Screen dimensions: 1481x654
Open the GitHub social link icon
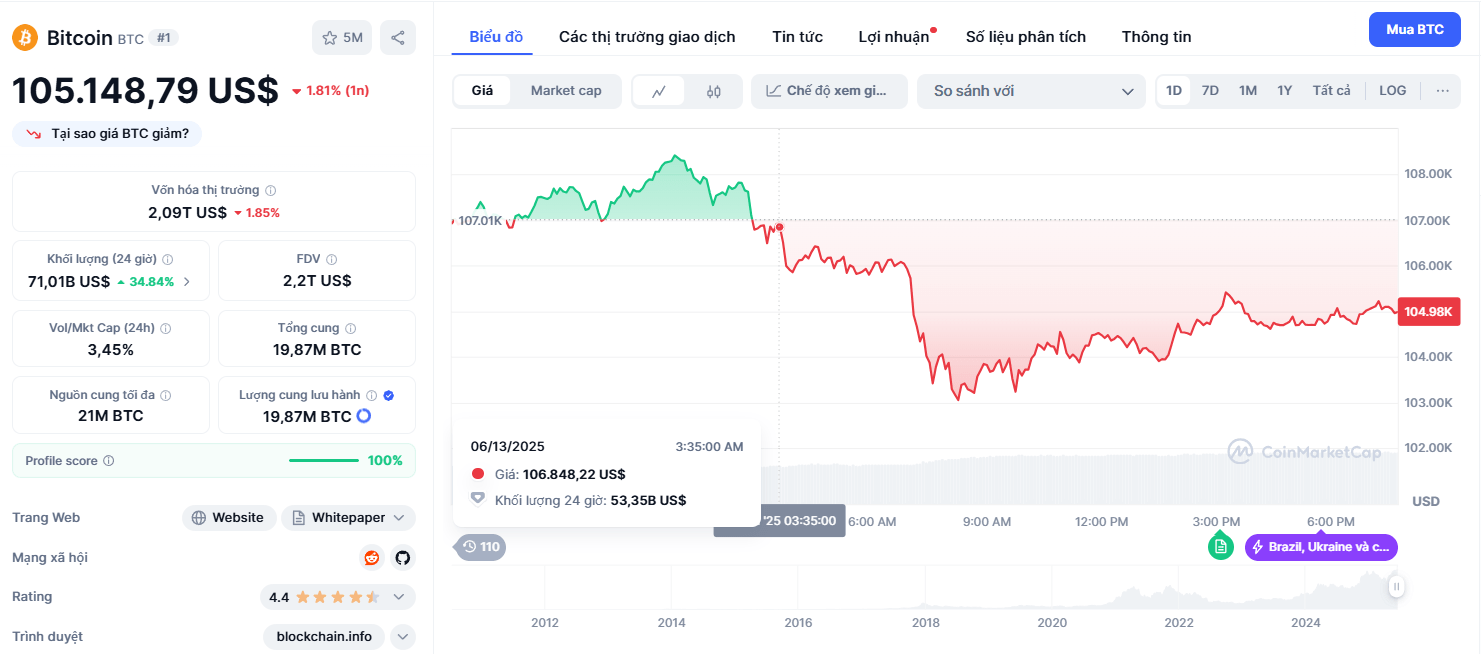coord(402,557)
